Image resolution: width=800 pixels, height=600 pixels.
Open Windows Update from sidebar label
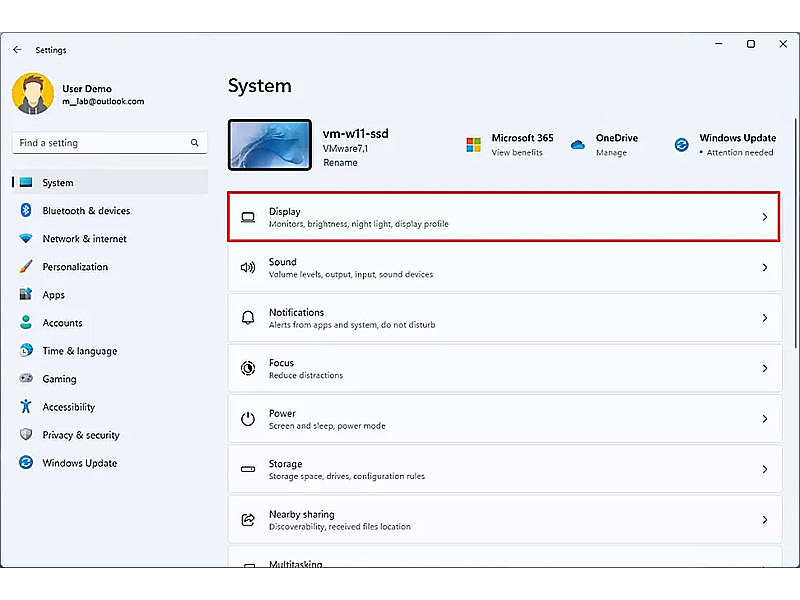pos(80,463)
